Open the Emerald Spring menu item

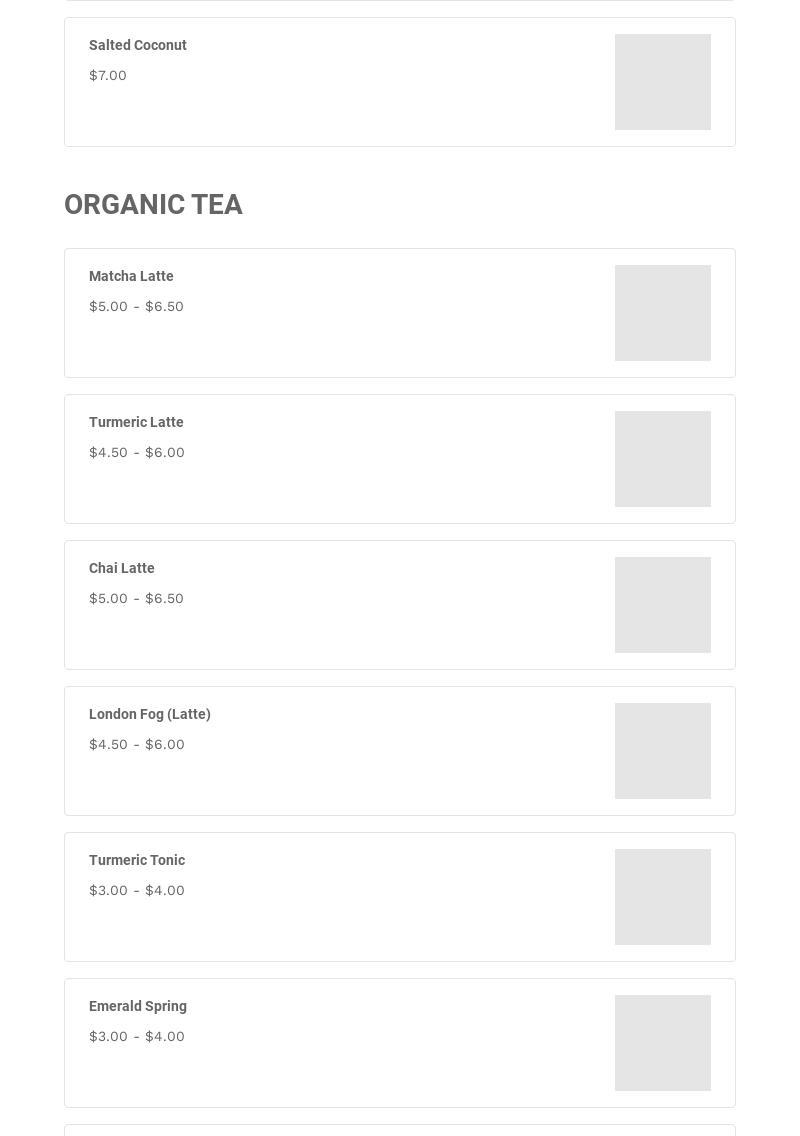(x=138, y=1007)
